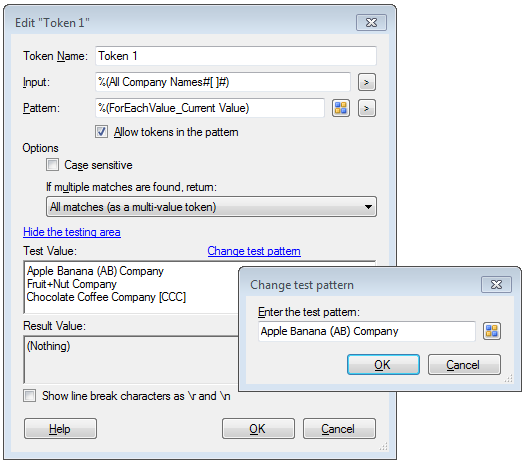The height and width of the screenshot is (463, 526).
Task: Open the Change test pattern link
Action: click(254, 251)
